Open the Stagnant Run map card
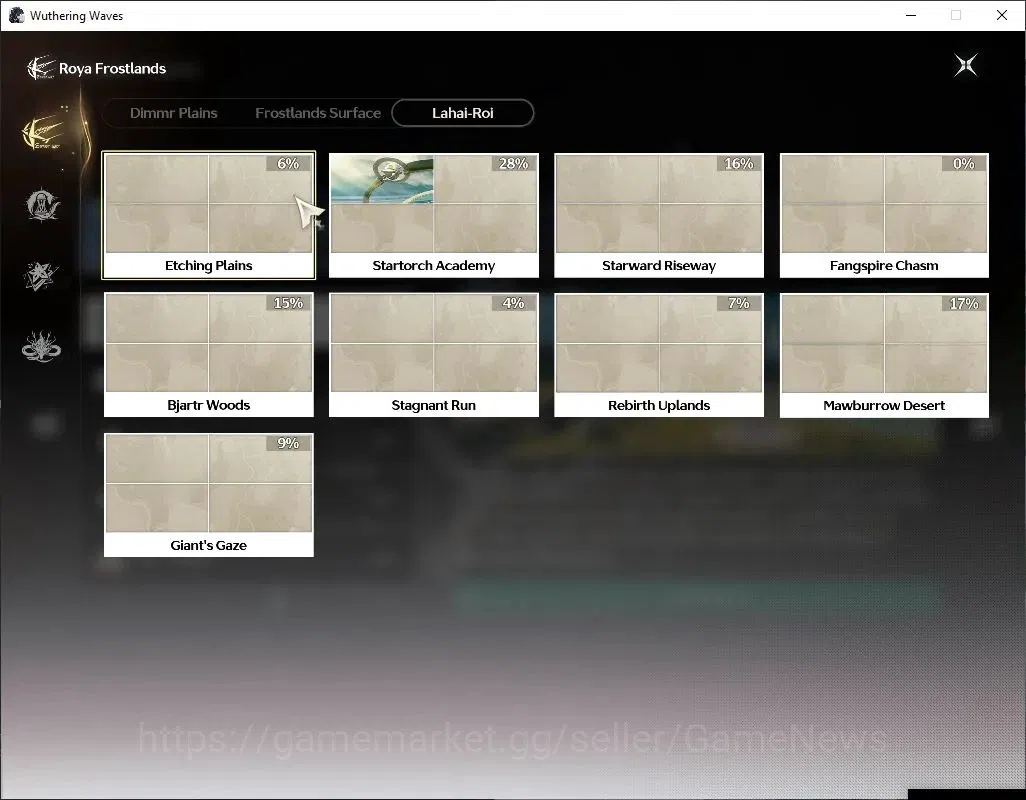Image resolution: width=1026 pixels, height=800 pixels. [x=434, y=355]
